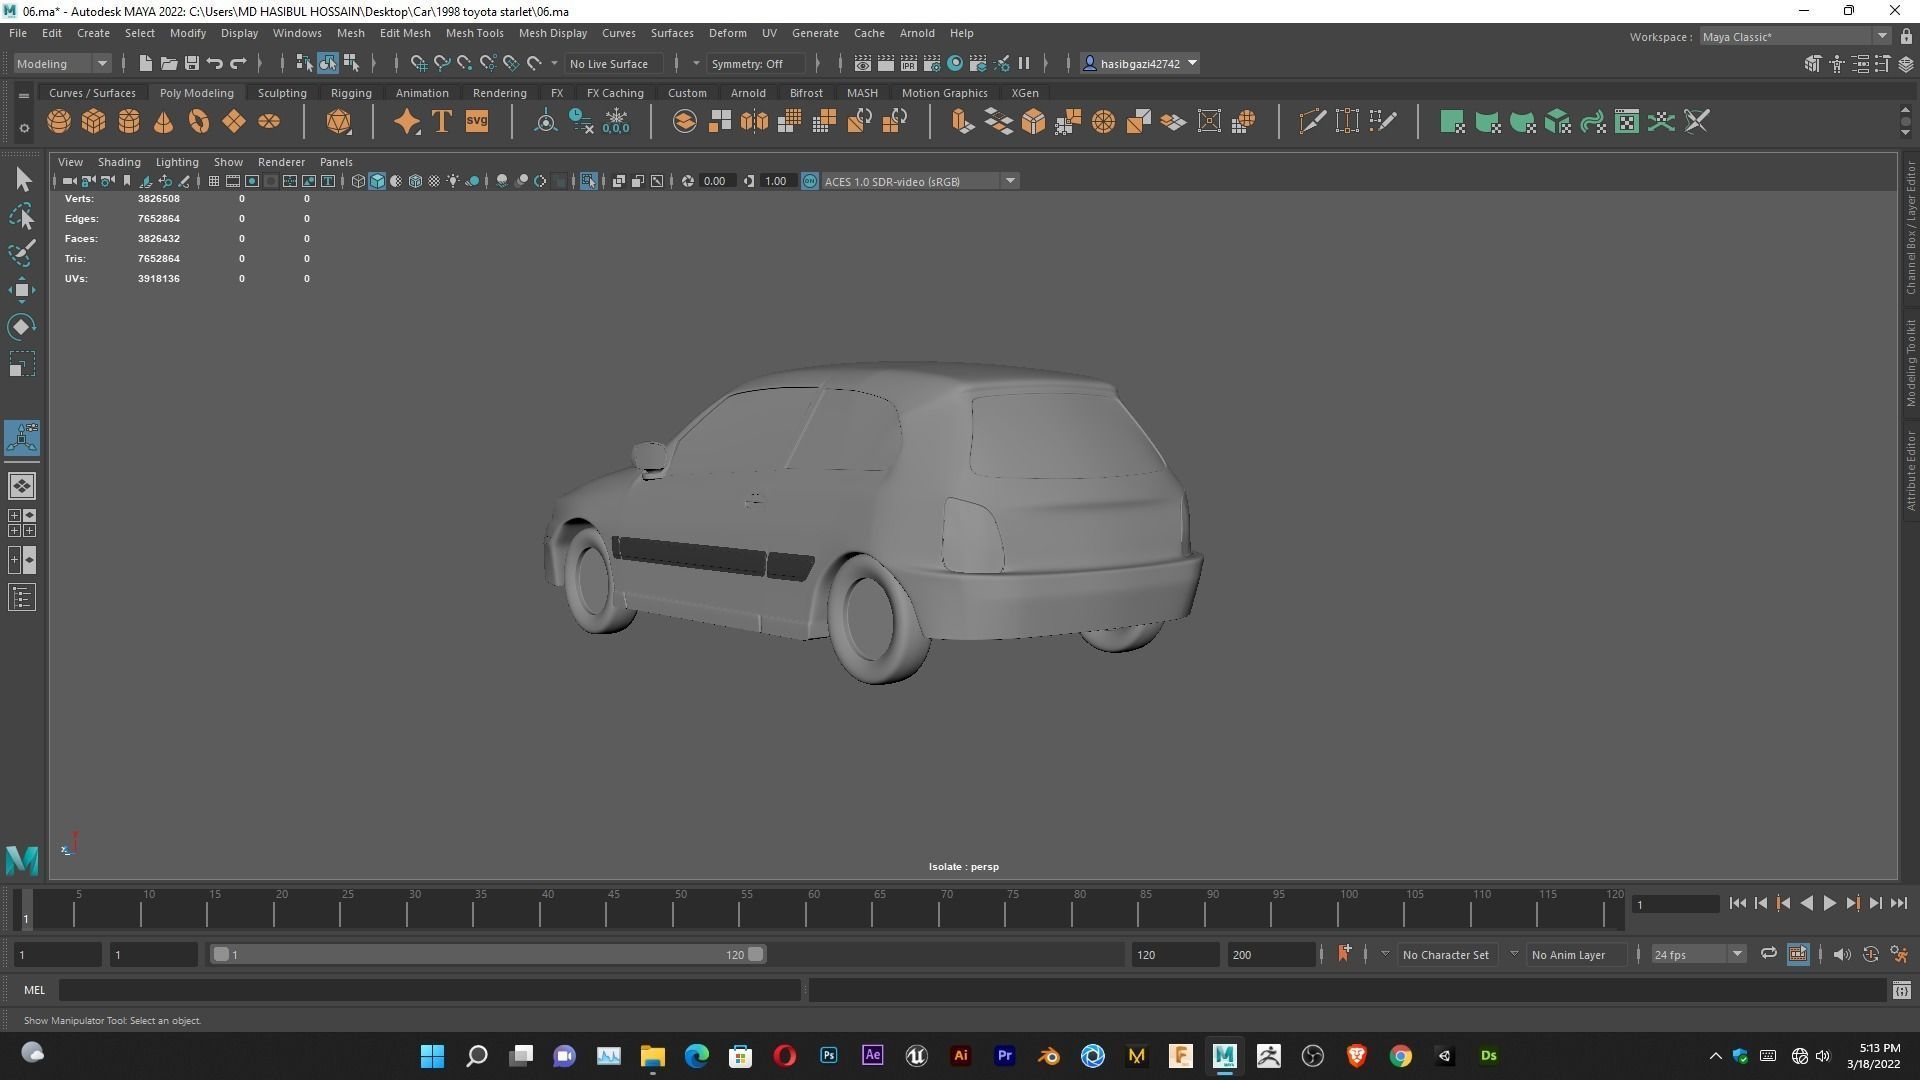Open the ACES 1.0 SDR-video dropdown
This screenshot has width=1920, height=1080.
pos(919,181)
